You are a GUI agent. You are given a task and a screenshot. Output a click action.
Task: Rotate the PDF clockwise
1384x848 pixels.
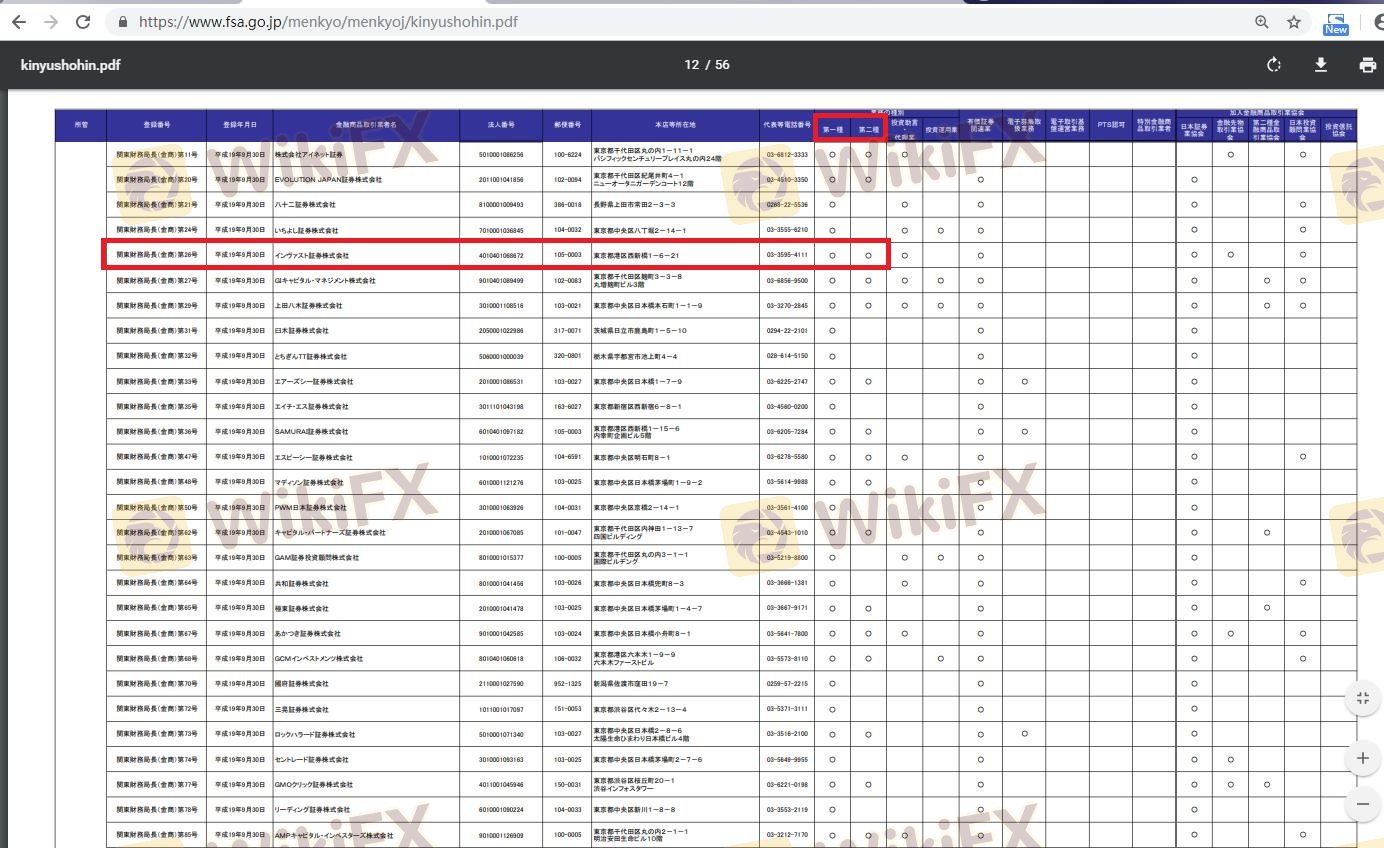[x=1273, y=65]
